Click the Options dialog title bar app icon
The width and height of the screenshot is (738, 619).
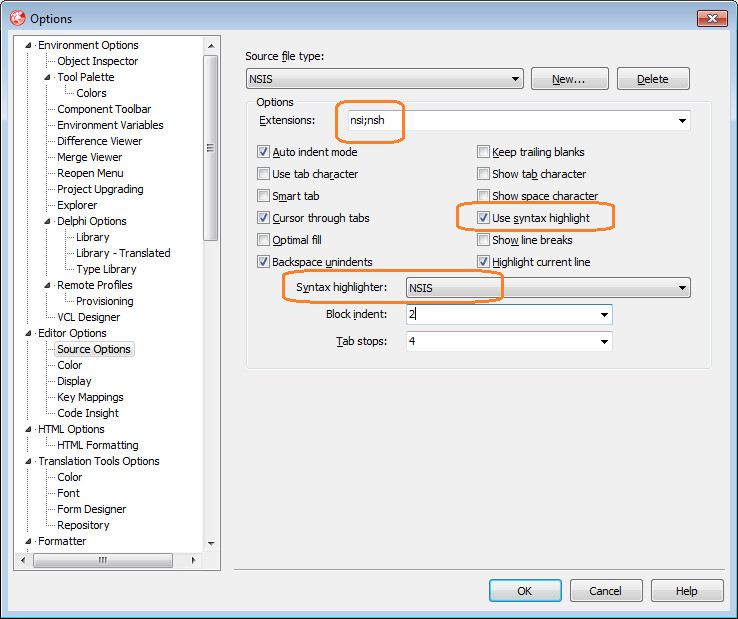coord(18,18)
